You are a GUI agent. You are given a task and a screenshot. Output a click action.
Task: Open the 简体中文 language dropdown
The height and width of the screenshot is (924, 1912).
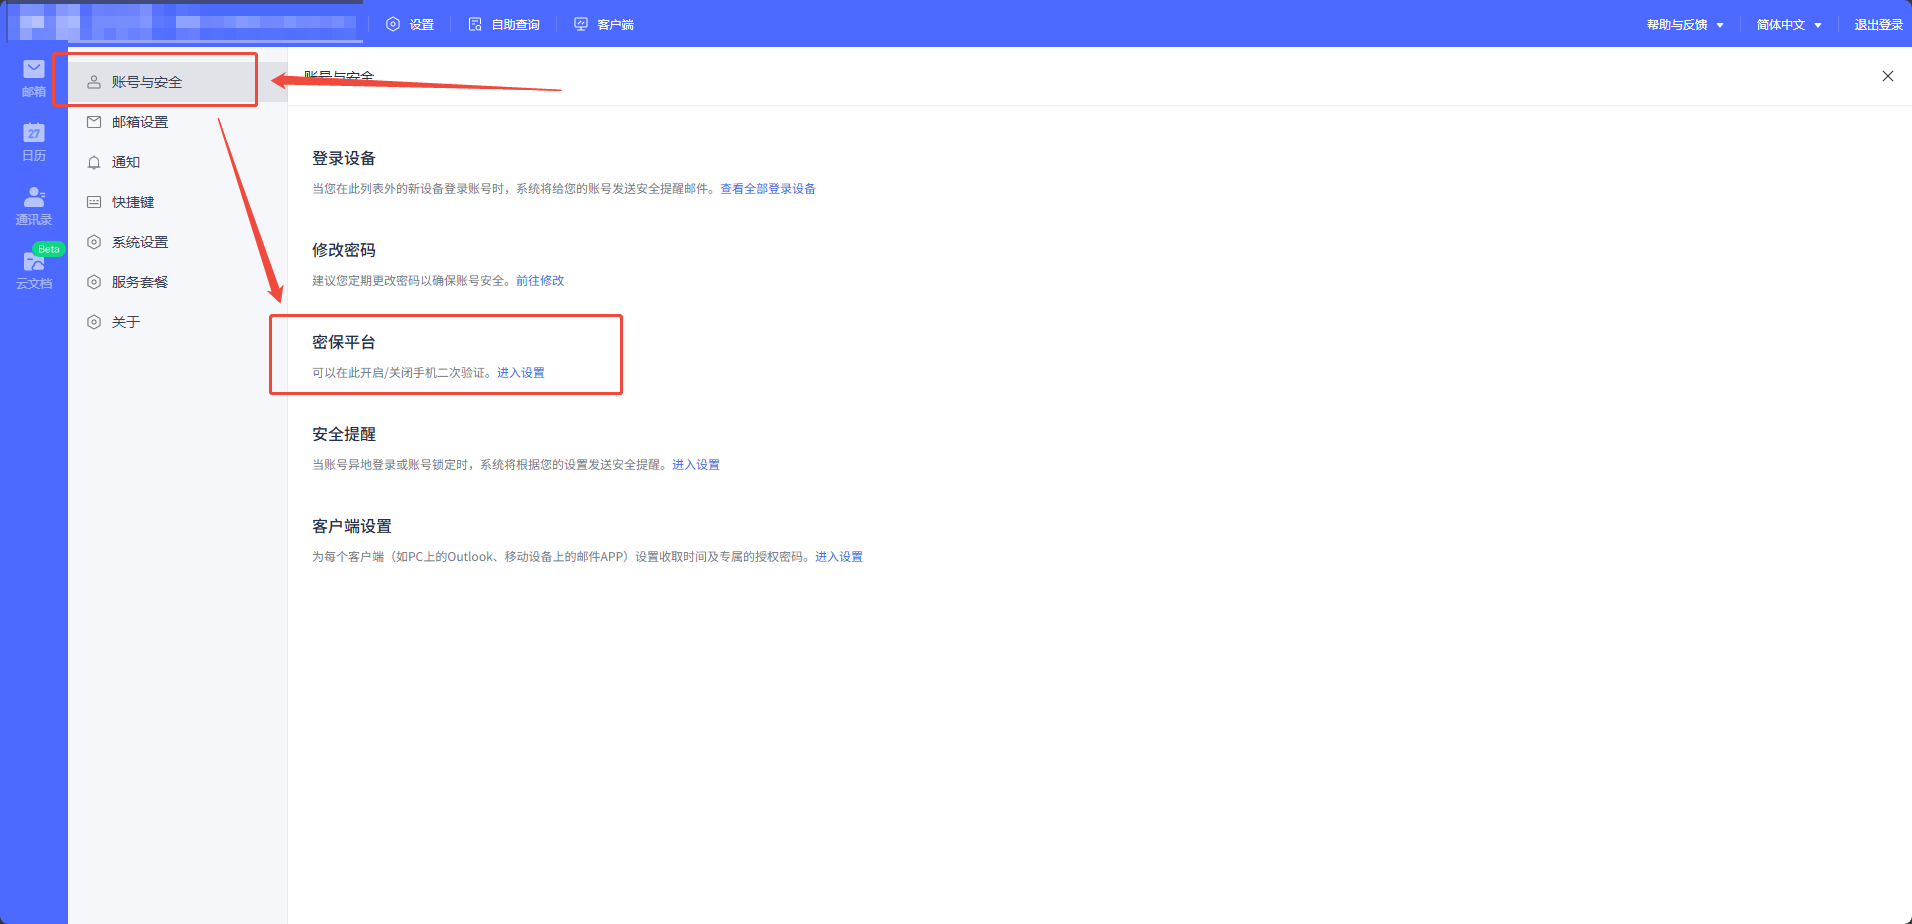(x=1789, y=24)
